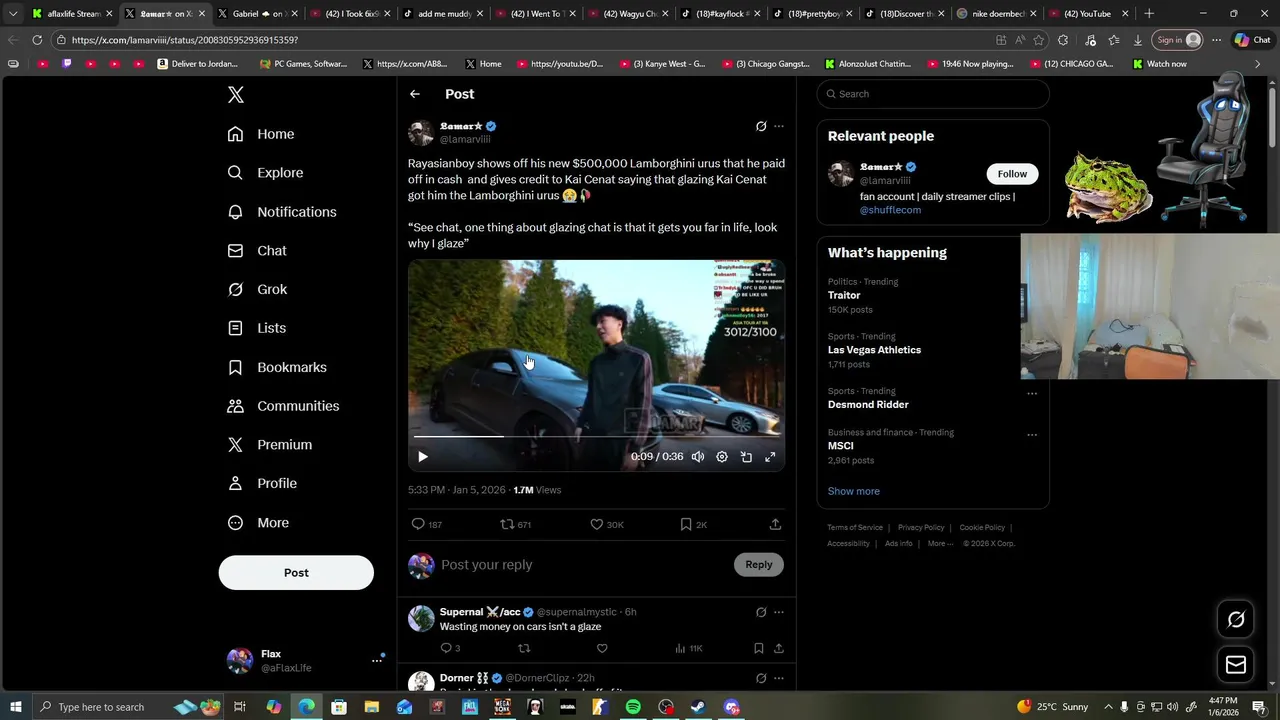Open the Bookmarks page
Viewport: 1280px width, 720px height.
click(277, 367)
